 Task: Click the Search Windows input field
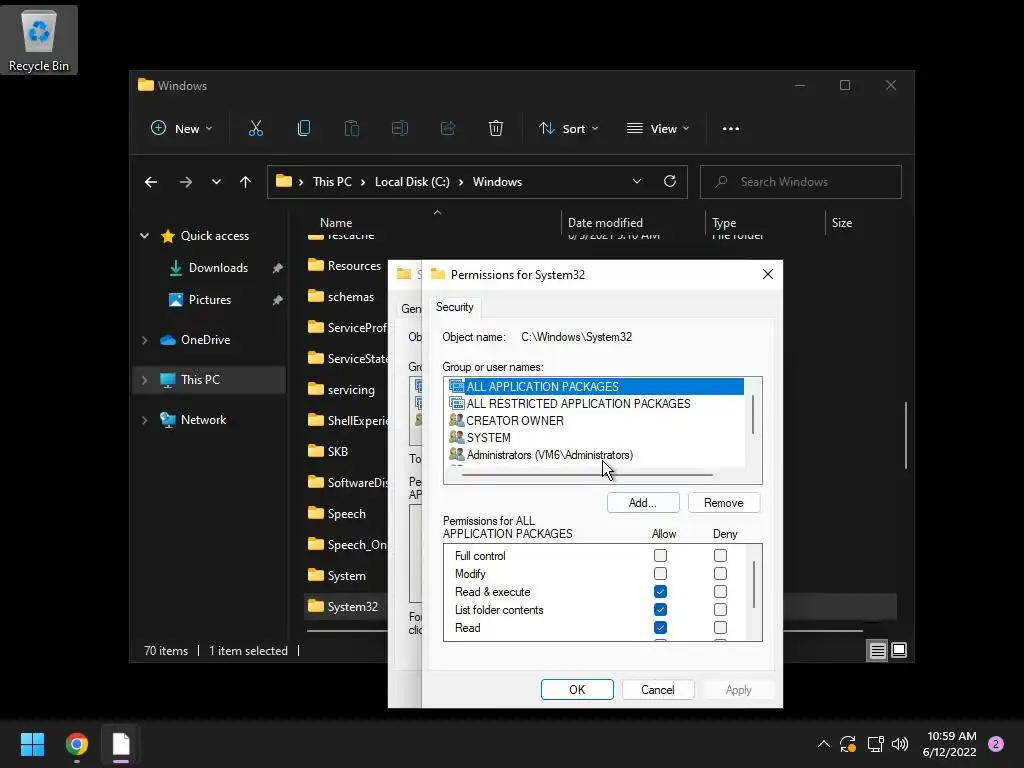801,182
